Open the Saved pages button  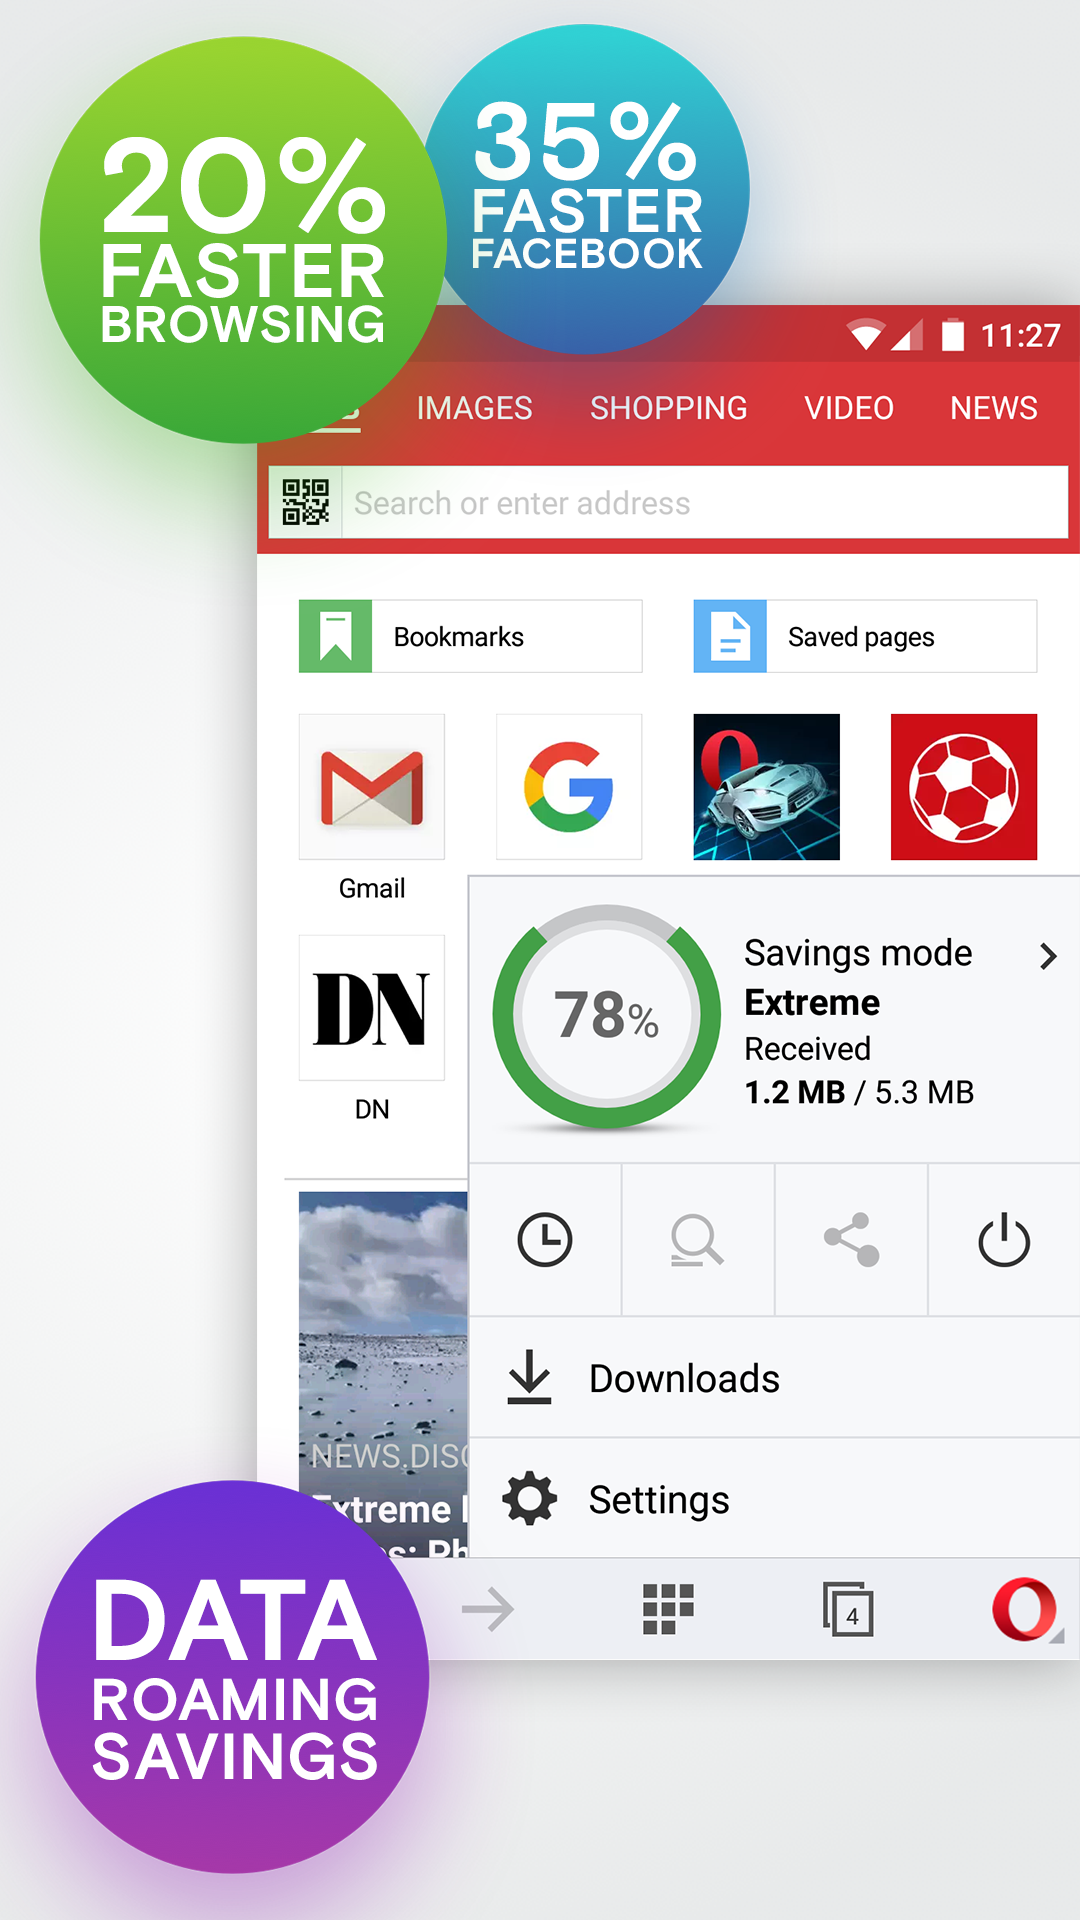(865, 636)
